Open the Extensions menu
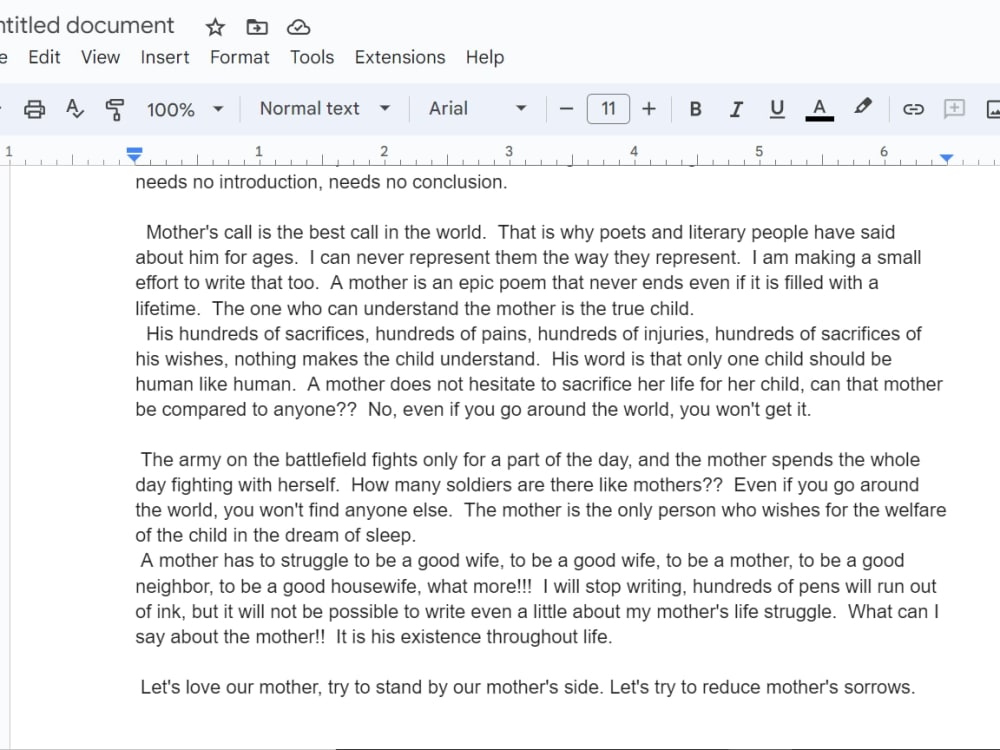The height and width of the screenshot is (750, 1000). pyautogui.click(x=400, y=57)
